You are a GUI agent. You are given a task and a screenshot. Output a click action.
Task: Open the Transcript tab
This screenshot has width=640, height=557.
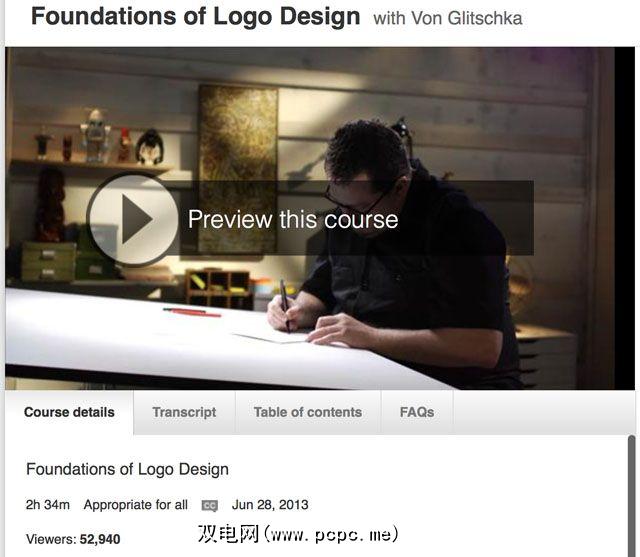(x=184, y=412)
